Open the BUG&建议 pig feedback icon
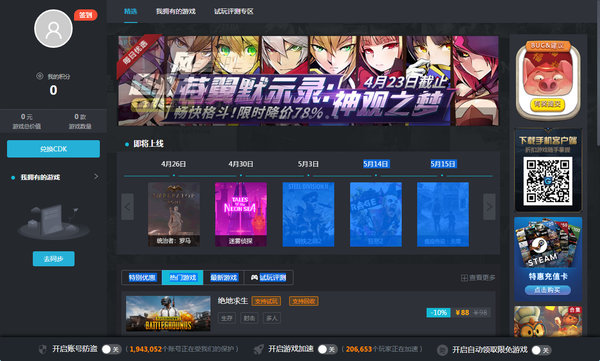The width and height of the screenshot is (600, 361). click(548, 81)
